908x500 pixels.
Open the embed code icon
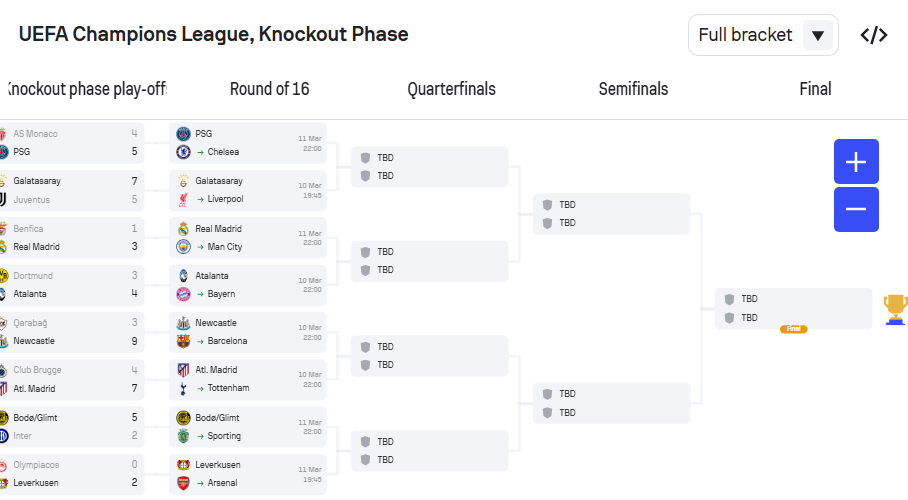[874, 35]
